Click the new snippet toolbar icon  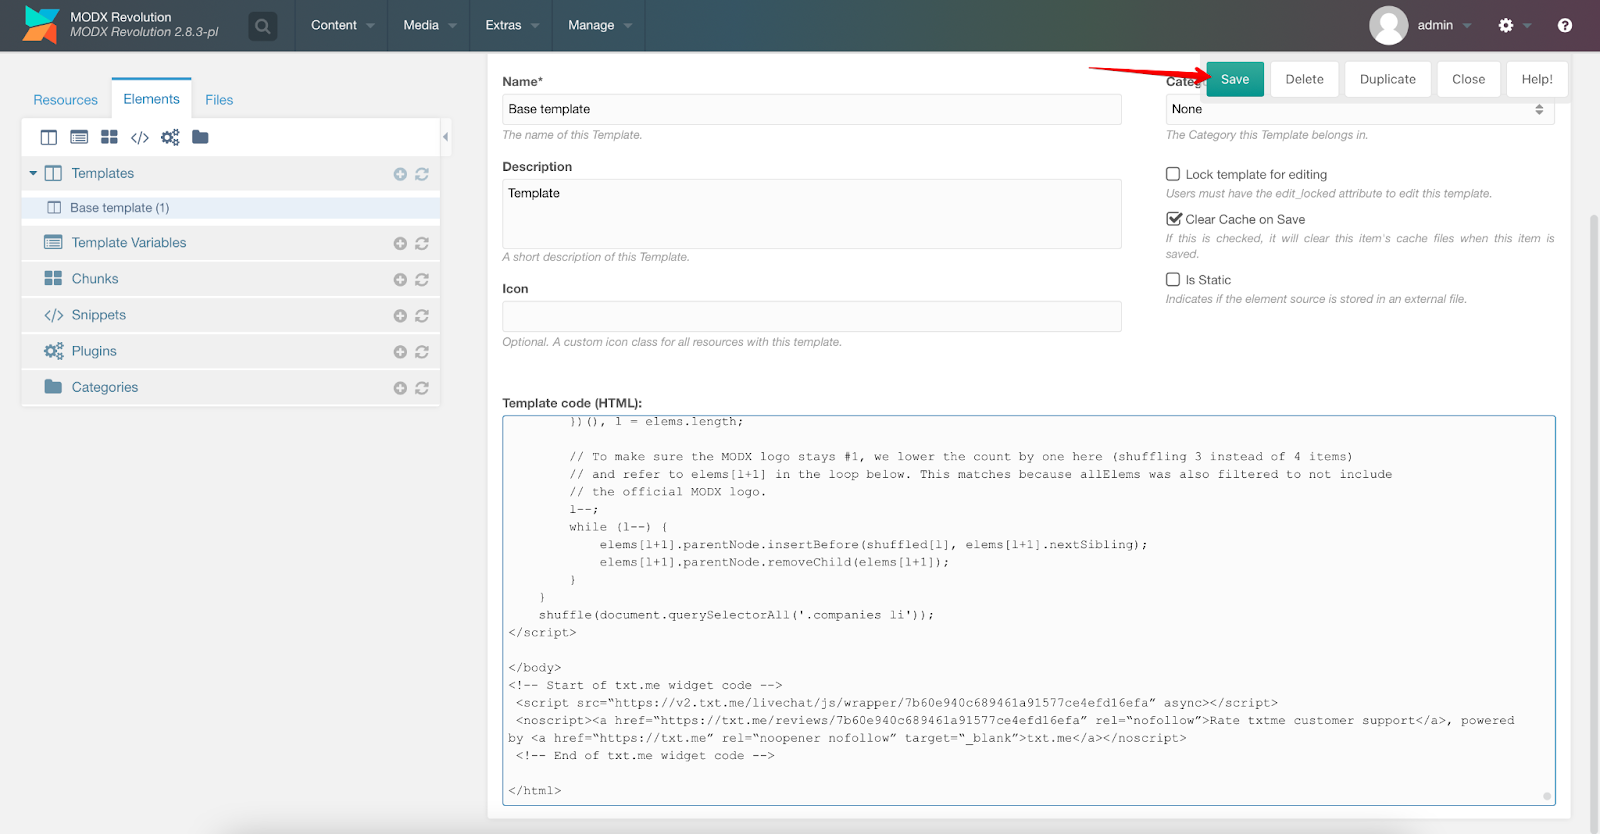[140, 137]
